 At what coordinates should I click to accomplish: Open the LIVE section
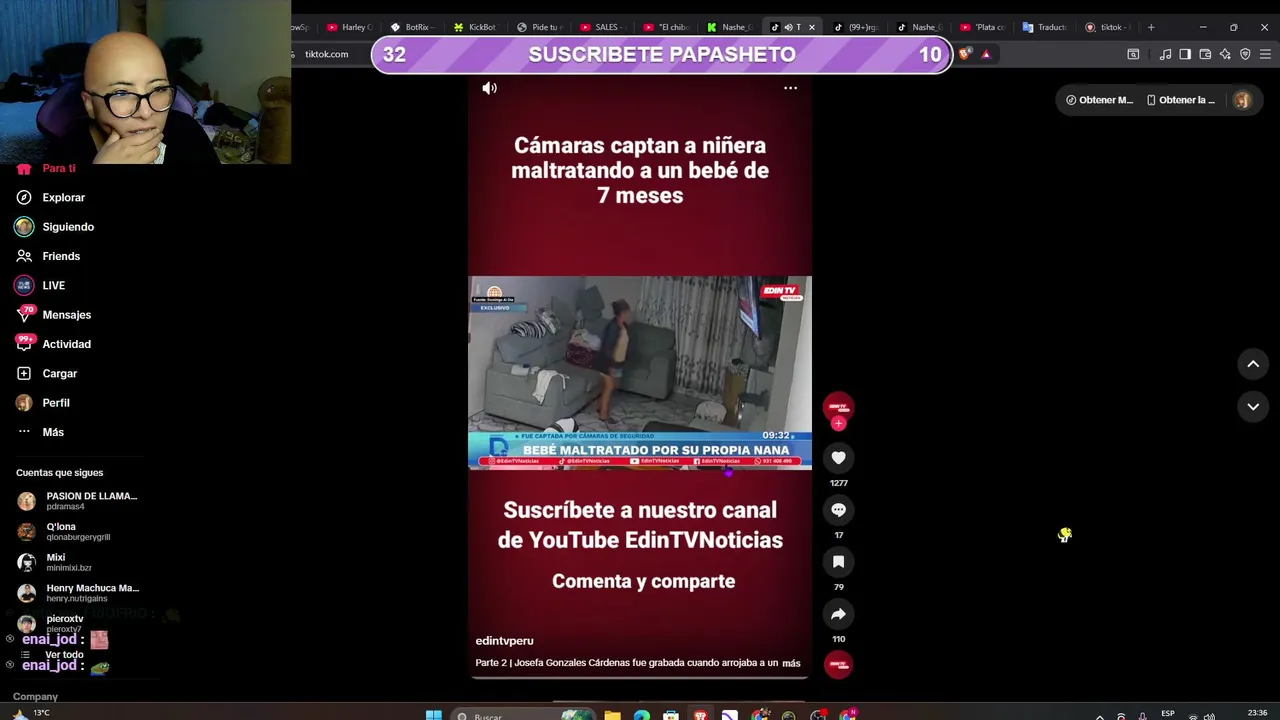53,285
